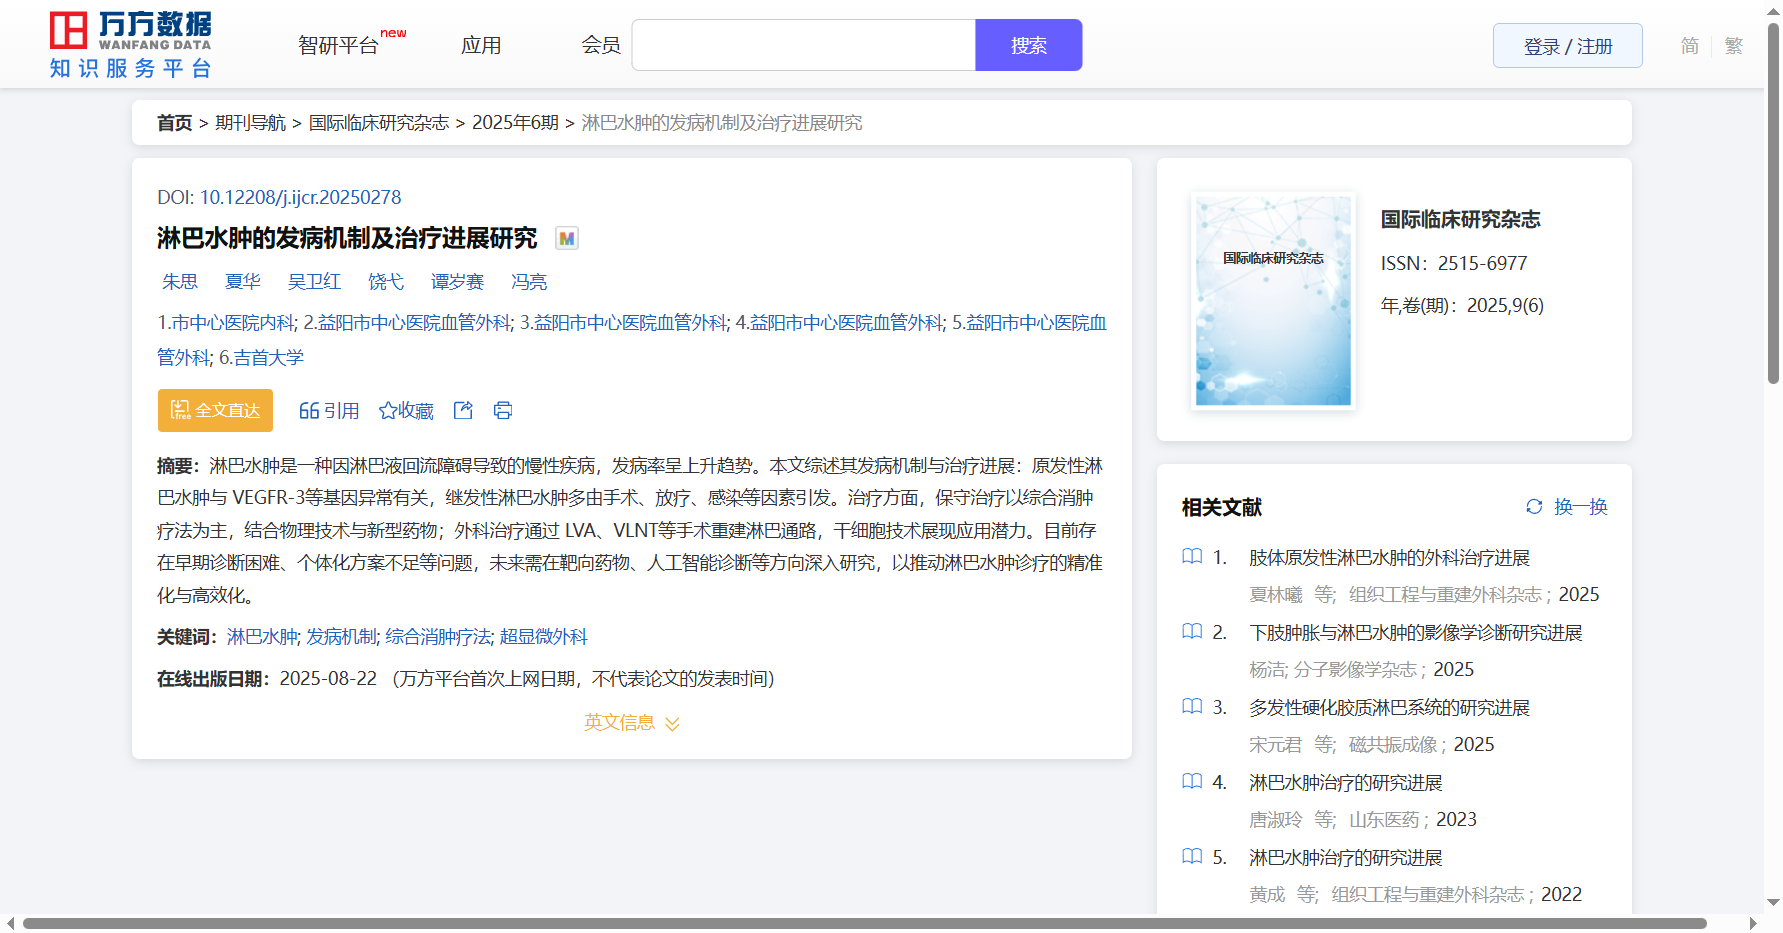Click the journal cover thumbnail
The width and height of the screenshot is (1783, 933).
[1273, 300]
